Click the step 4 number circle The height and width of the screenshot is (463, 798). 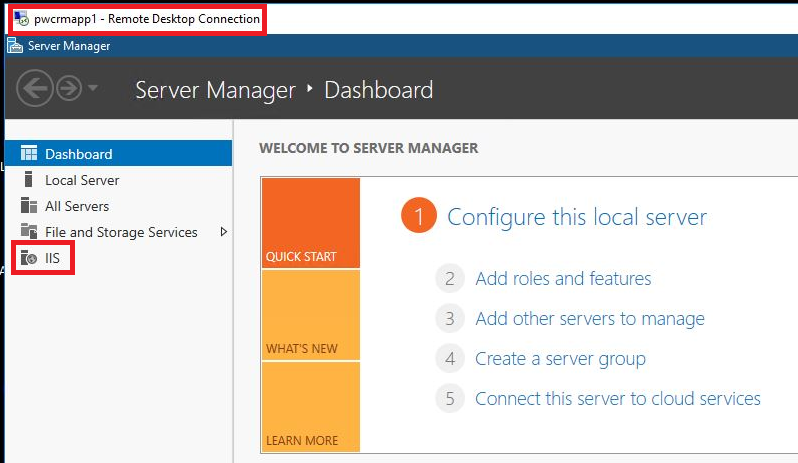pos(450,359)
